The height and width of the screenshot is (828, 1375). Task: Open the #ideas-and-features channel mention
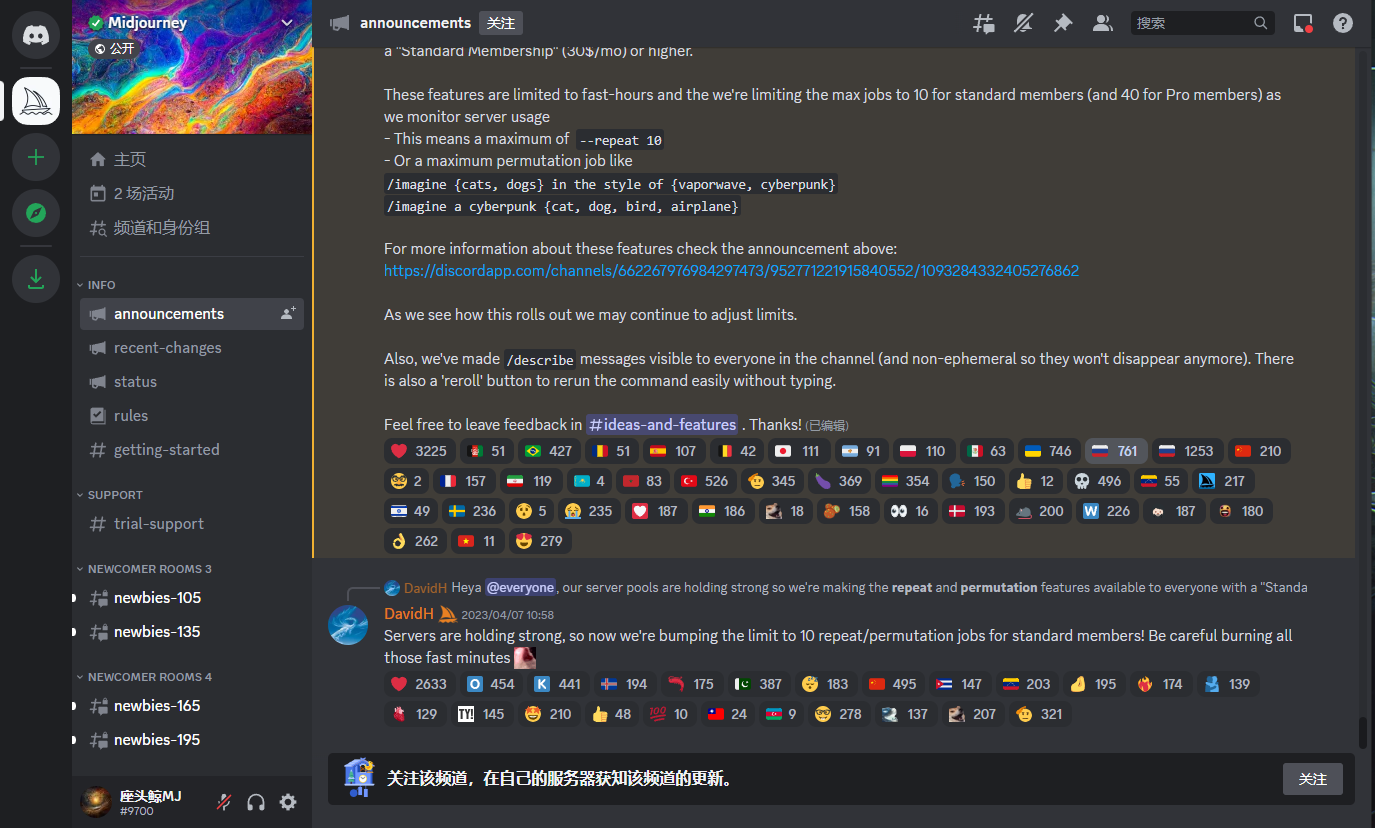point(662,425)
